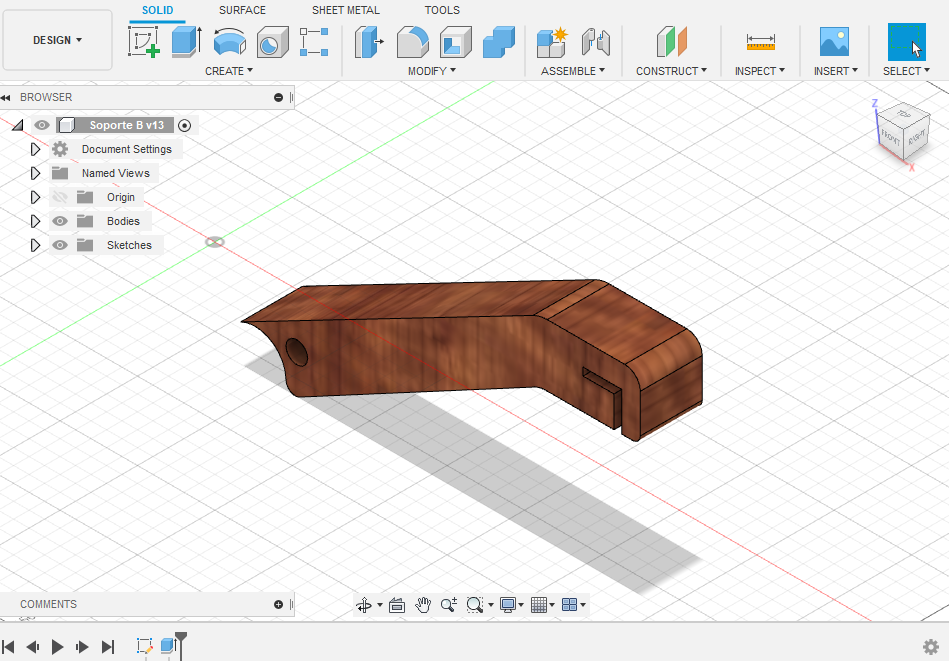The width and height of the screenshot is (949, 661).
Task: Create a New Component from Assemble
Action: tap(552, 42)
